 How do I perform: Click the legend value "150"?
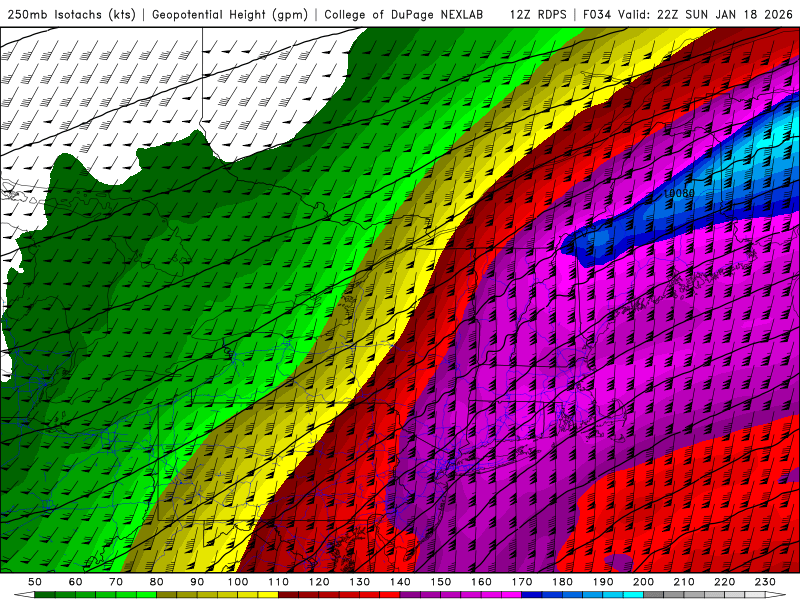440,582
